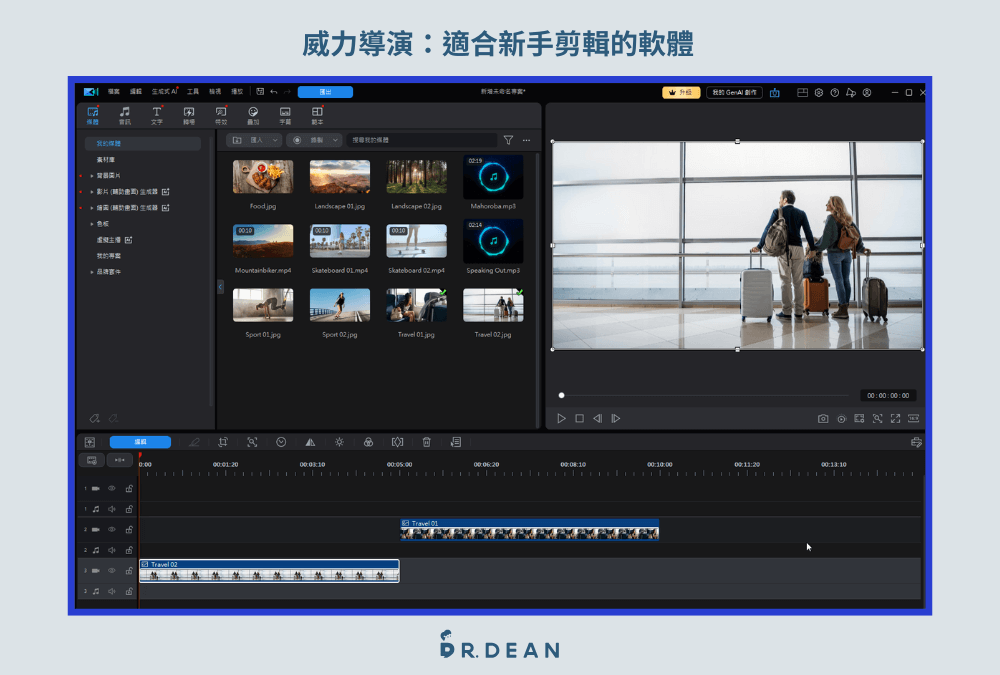Screen dimensions: 1000x675
Task: Select the Skateboard 01.mp4 thumbnail
Action: 339,241
